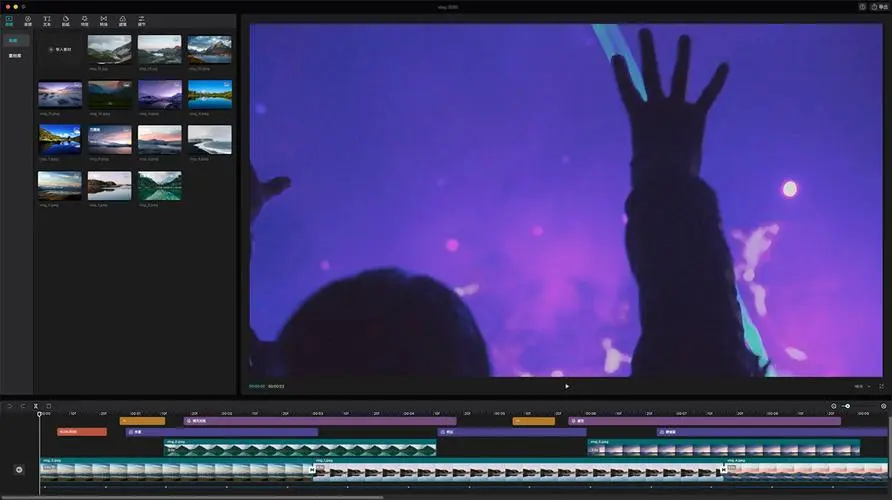The height and width of the screenshot is (500, 892).
Task: Open the Text tab with T icon
Action: click(46, 20)
